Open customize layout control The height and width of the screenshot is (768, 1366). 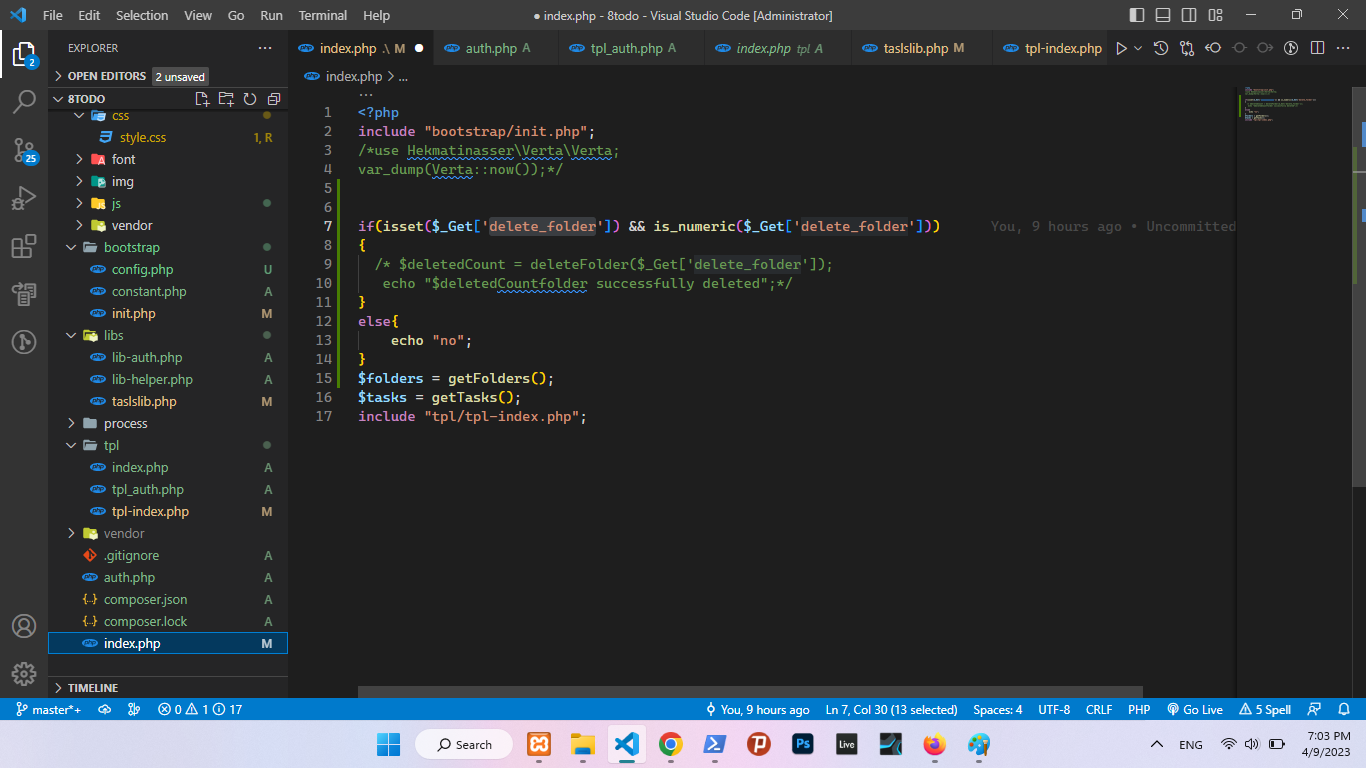point(1215,15)
